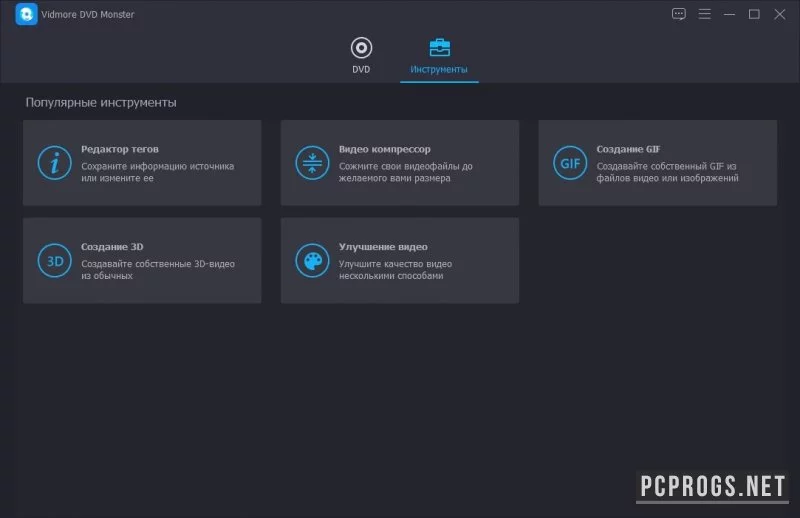Image resolution: width=800 pixels, height=518 pixels.
Task: Maximize the Vidmore window
Action: (754, 14)
